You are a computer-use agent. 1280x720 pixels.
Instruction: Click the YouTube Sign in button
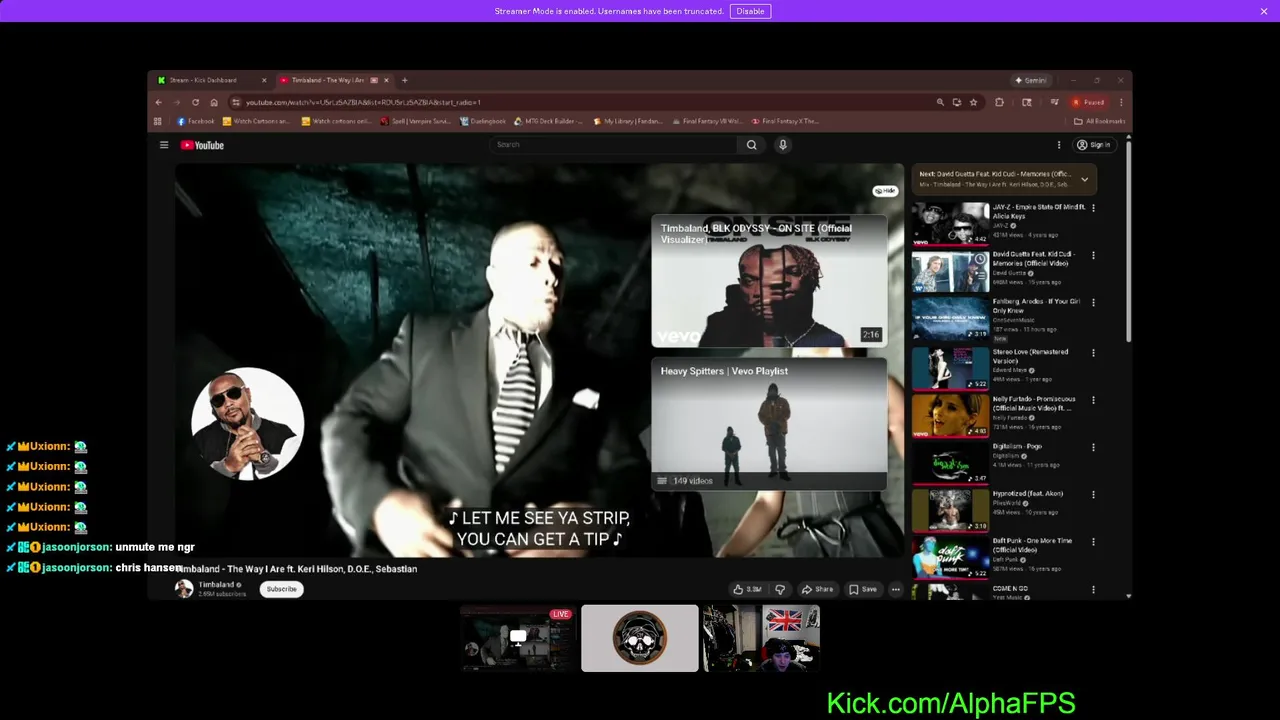pos(1093,145)
